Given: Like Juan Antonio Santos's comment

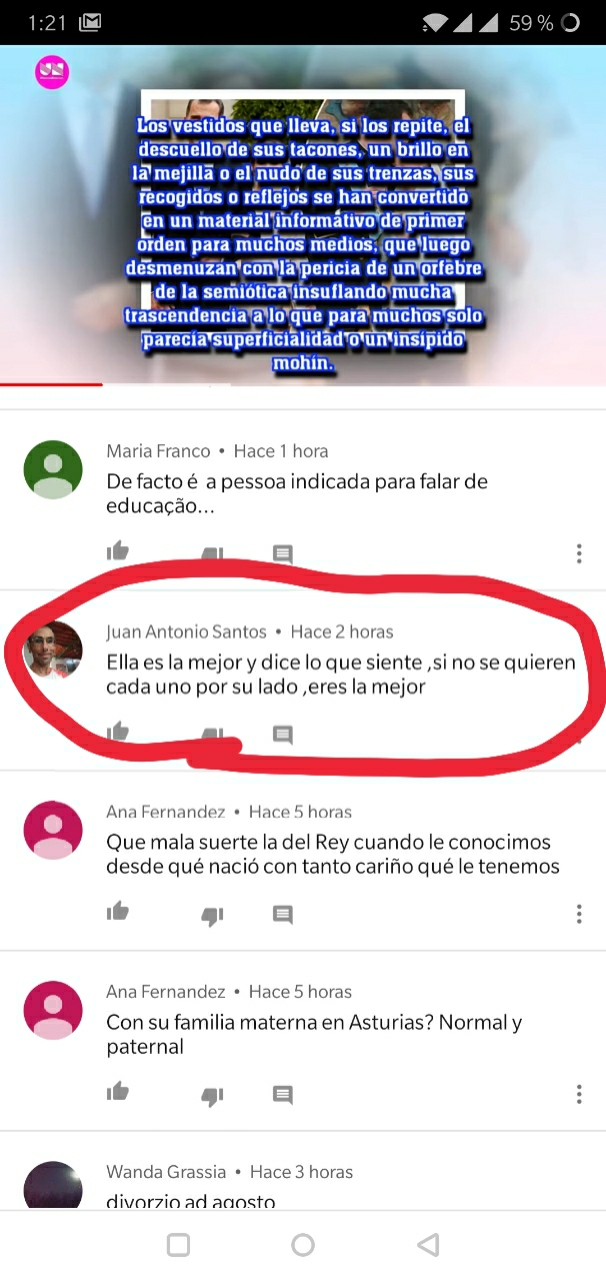Looking at the screenshot, I should (118, 732).
